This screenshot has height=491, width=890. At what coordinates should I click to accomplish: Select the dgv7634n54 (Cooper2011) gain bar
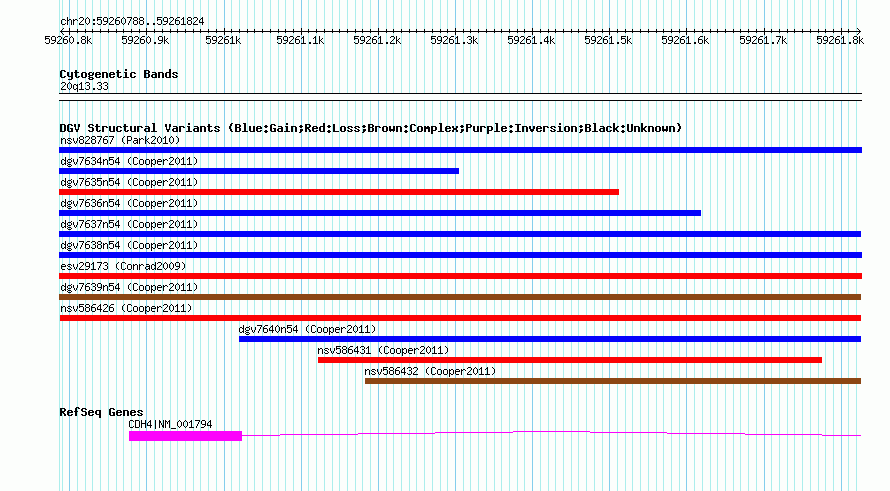(259, 171)
